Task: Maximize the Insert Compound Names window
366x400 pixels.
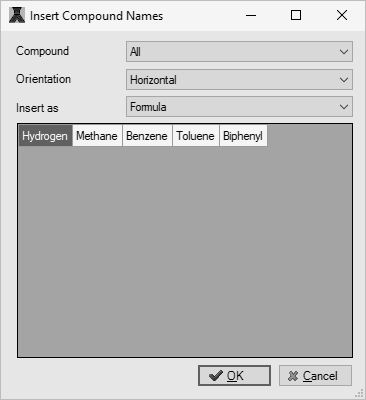Action: pos(296,15)
